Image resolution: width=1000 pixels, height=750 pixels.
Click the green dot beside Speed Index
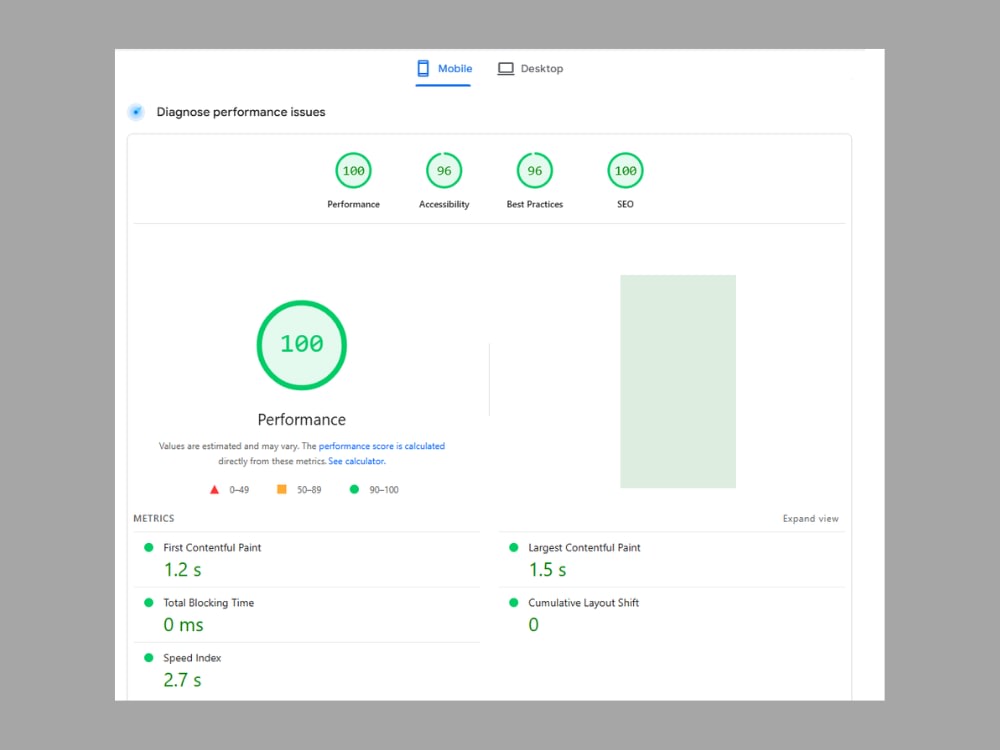(149, 658)
